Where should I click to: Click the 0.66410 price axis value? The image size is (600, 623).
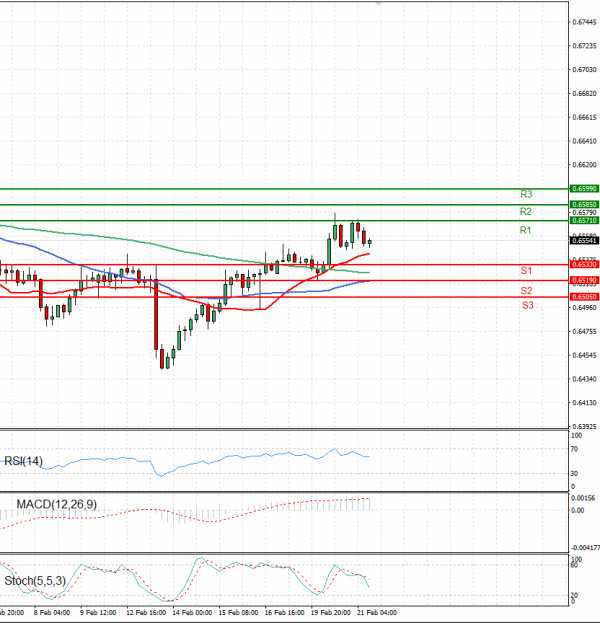(x=584, y=141)
